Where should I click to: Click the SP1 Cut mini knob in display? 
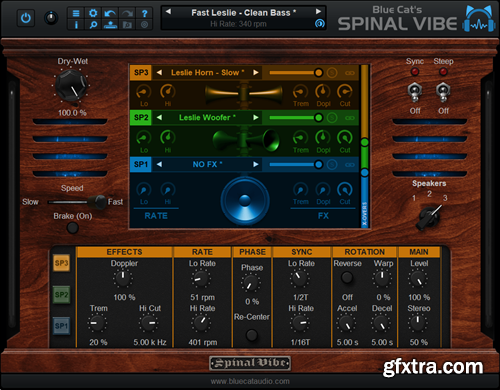click(x=345, y=190)
